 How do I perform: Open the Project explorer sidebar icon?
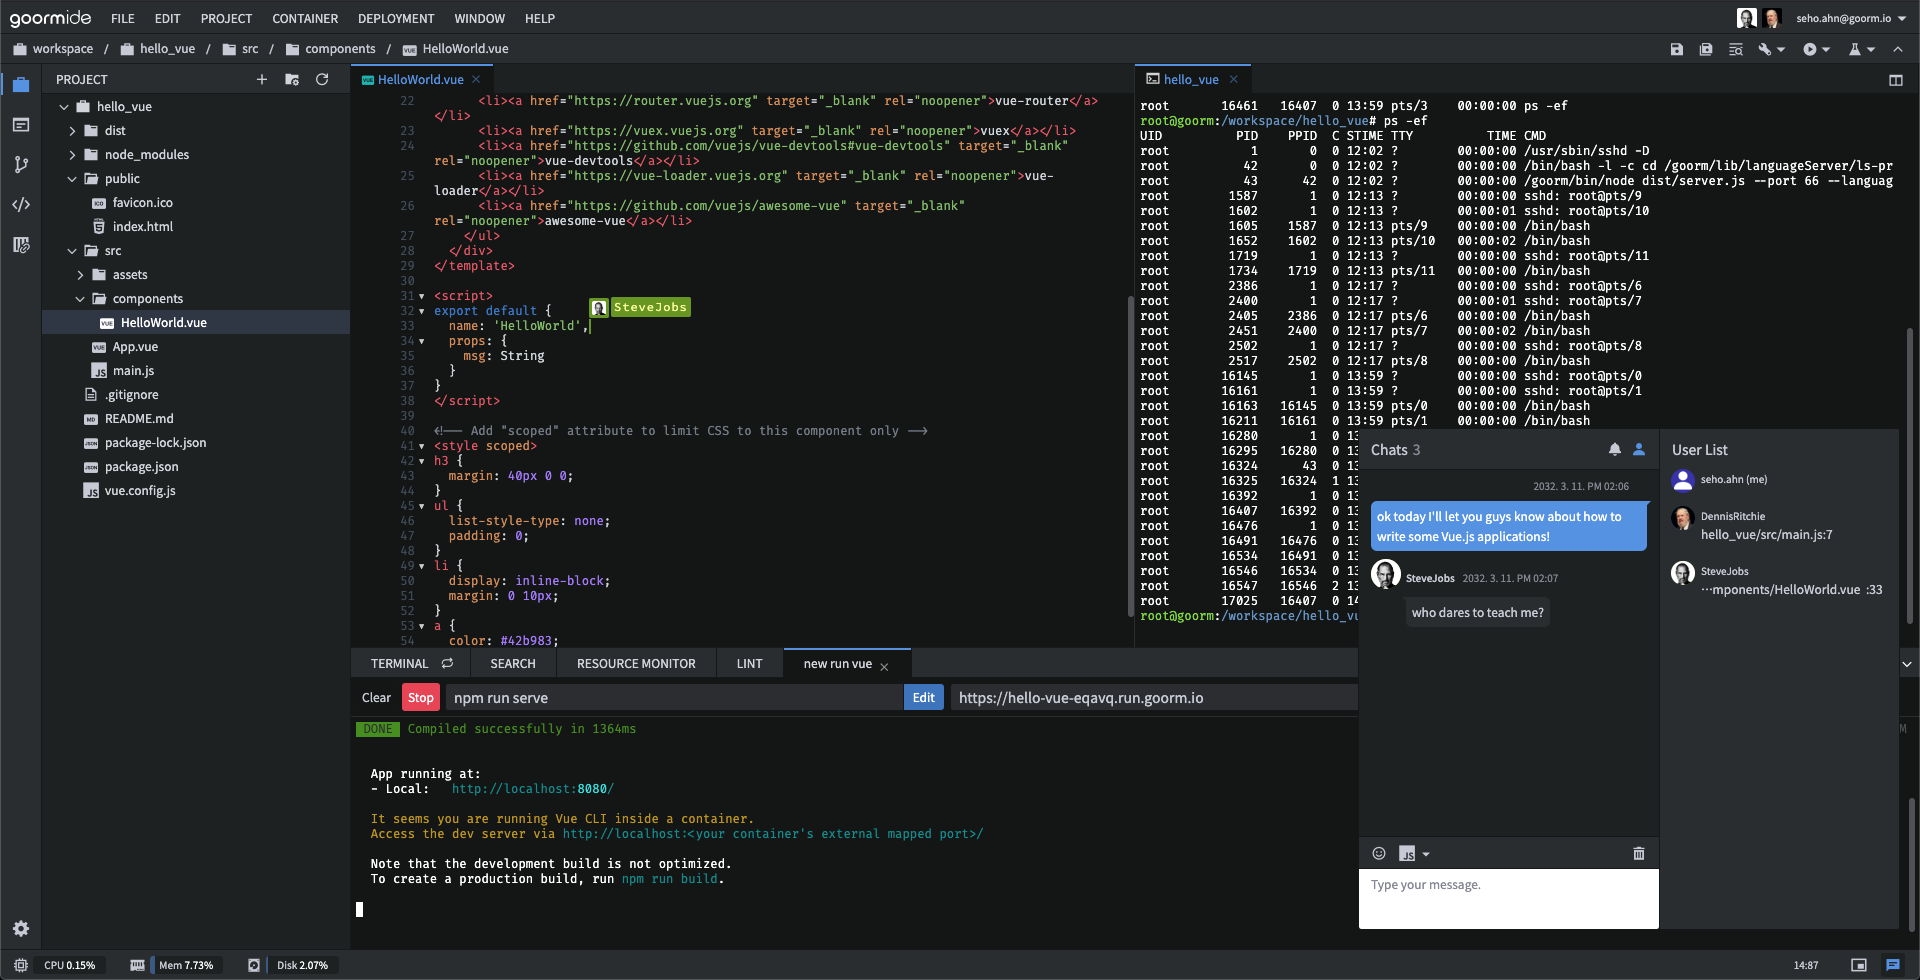[21, 85]
